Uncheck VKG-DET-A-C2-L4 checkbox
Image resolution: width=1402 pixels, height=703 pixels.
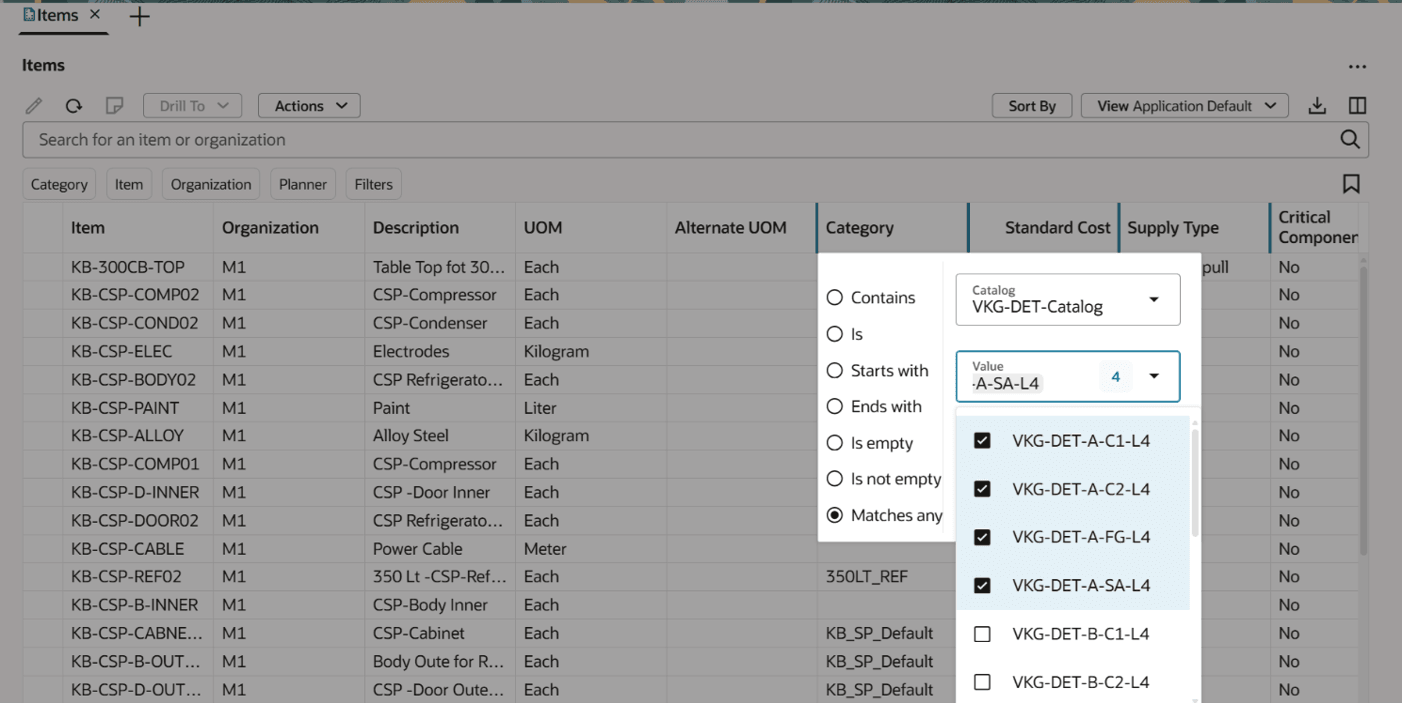click(982, 489)
